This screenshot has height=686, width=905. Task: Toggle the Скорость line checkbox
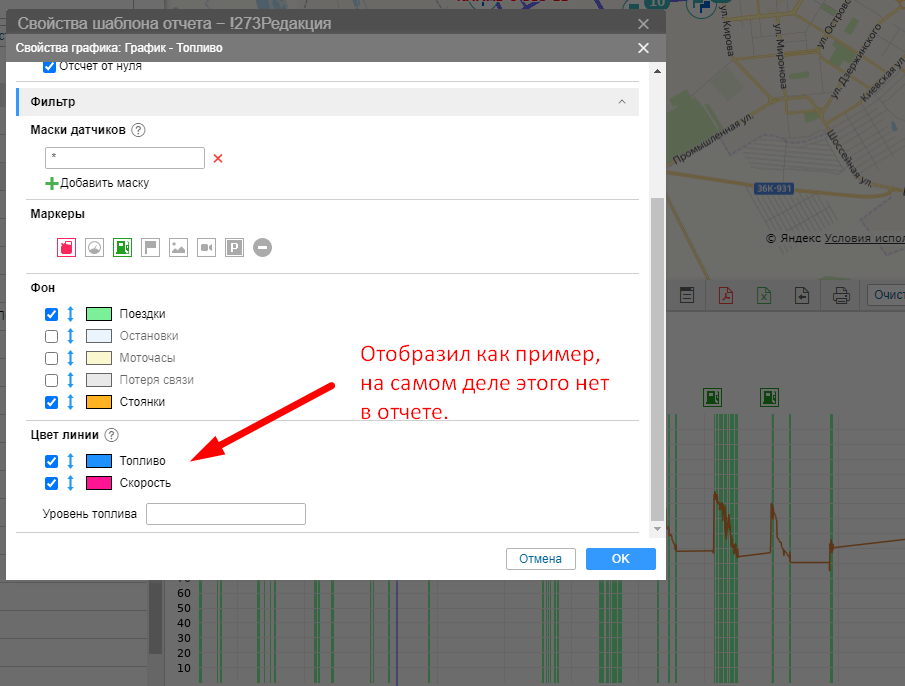point(52,483)
